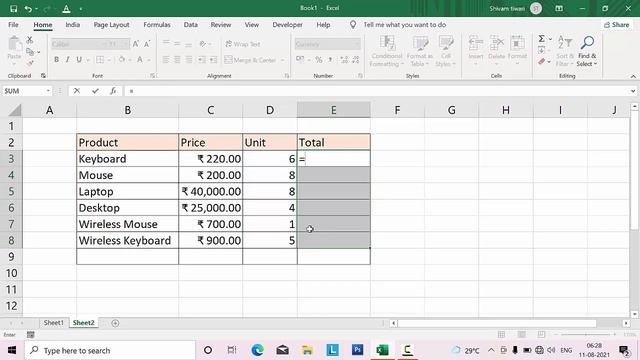This screenshot has height=360, width=640.
Task: Open File Explorer from the taskbar
Action: click(x=307, y=350)
